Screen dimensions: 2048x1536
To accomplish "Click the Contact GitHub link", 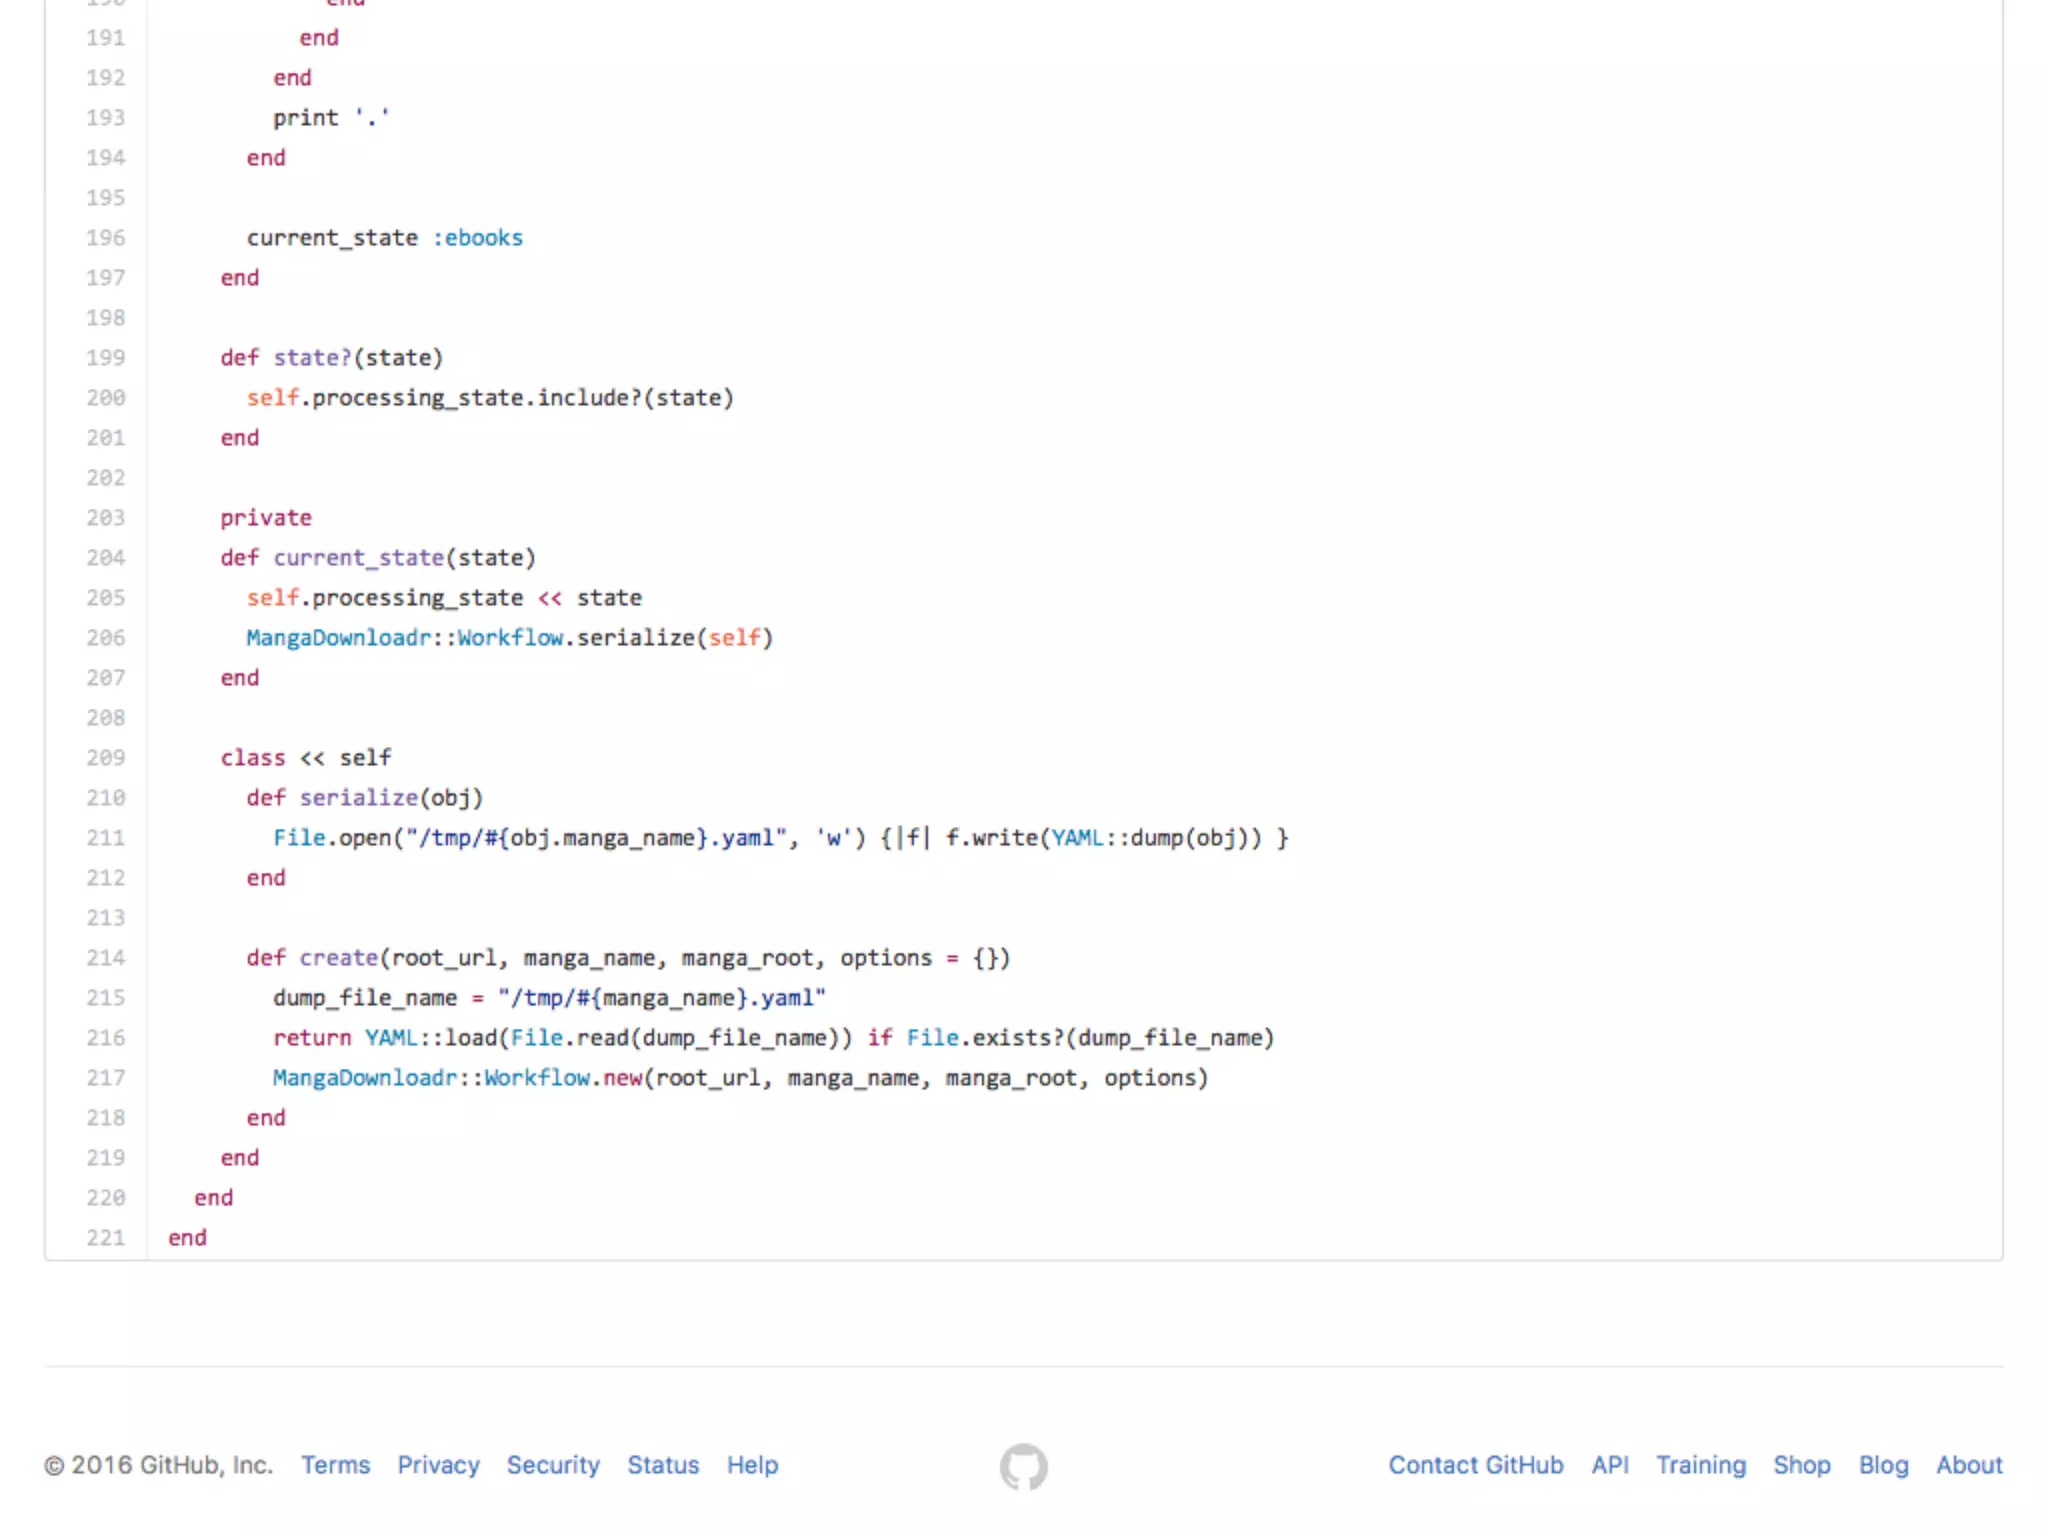I will (x=1475, y=1465).
